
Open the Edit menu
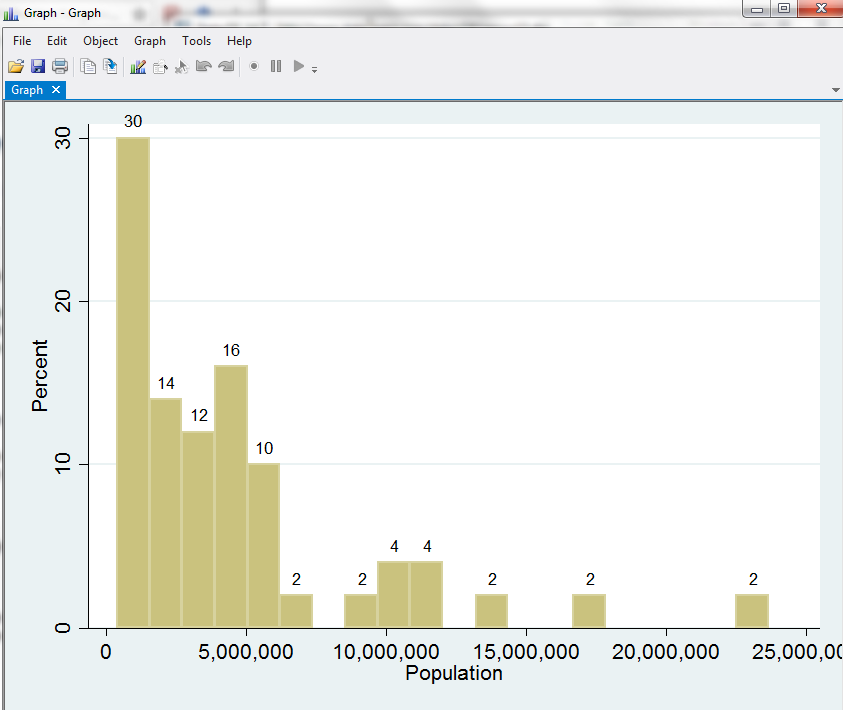[x=56, y=41]
